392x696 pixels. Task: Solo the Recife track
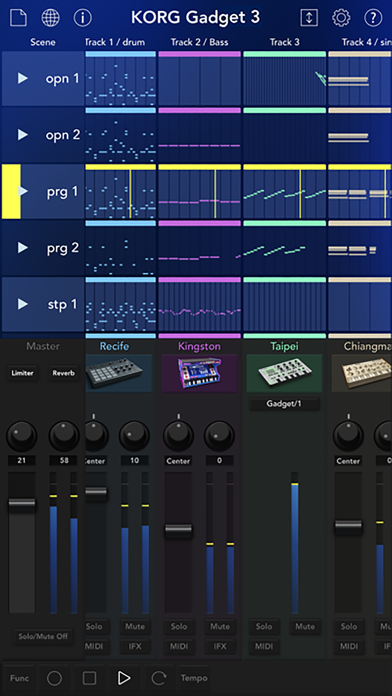(95, 626)
